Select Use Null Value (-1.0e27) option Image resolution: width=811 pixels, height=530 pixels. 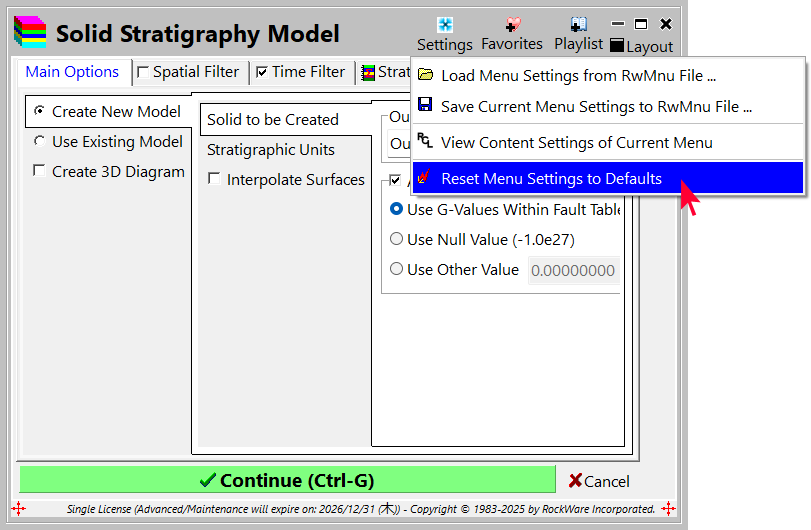click(x=397, y=240)
